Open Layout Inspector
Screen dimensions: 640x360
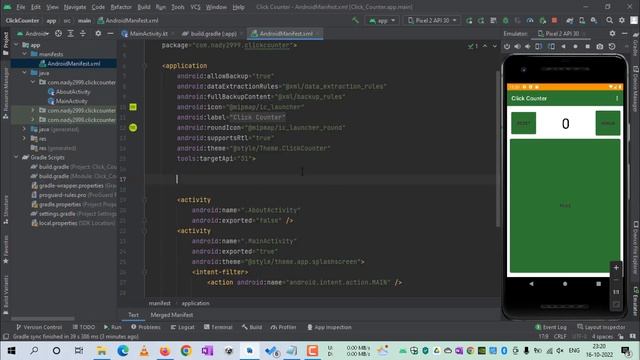[601, 327]
